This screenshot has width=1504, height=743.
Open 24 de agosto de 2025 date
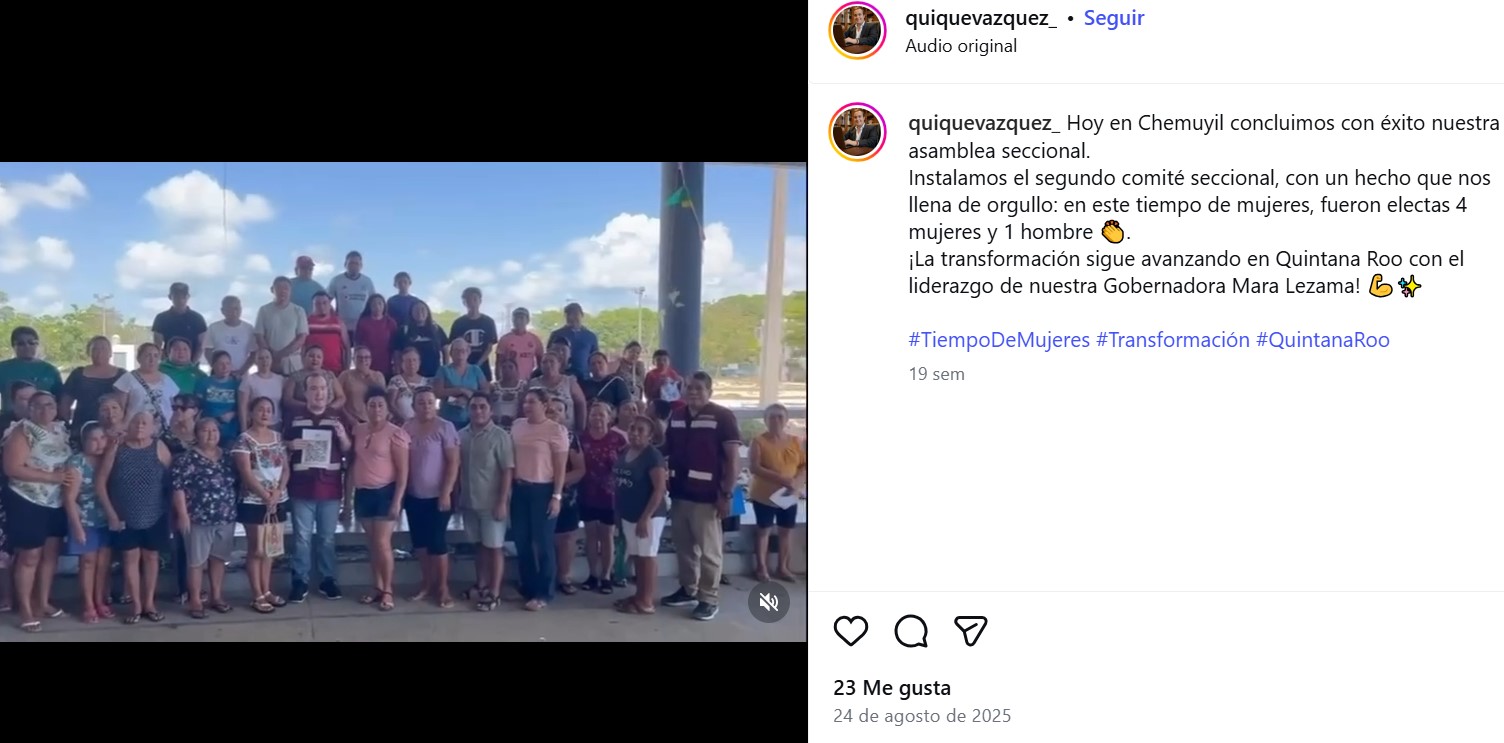tap(922, 716)
